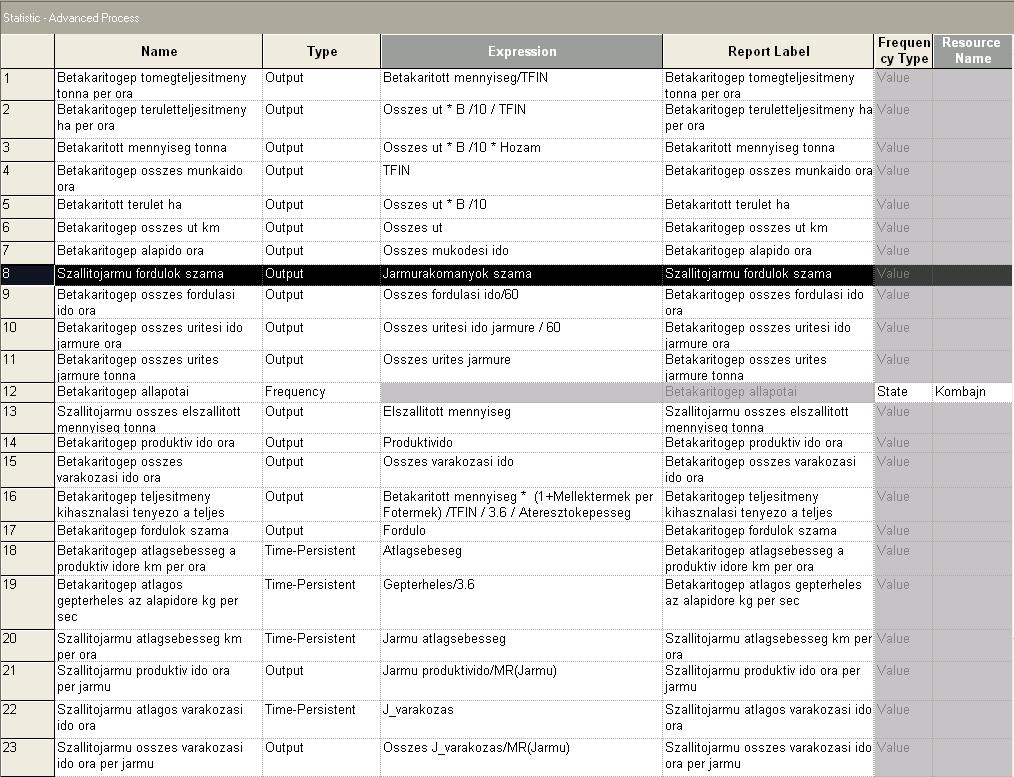Select row number 8 header
1014x777 pixels.
pyautogui.click(x=27, y=274)
